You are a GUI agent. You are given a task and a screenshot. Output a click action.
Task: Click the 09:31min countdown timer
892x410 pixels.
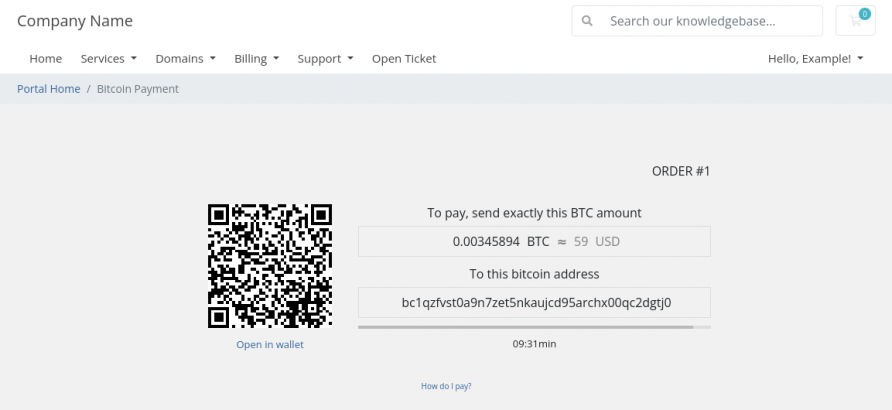[x=534, y=344]
